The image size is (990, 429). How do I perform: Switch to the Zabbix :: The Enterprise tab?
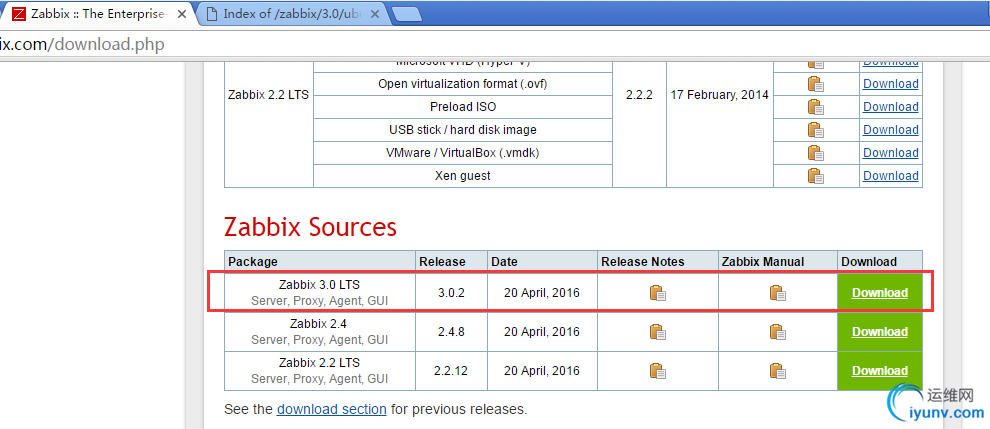99,13
